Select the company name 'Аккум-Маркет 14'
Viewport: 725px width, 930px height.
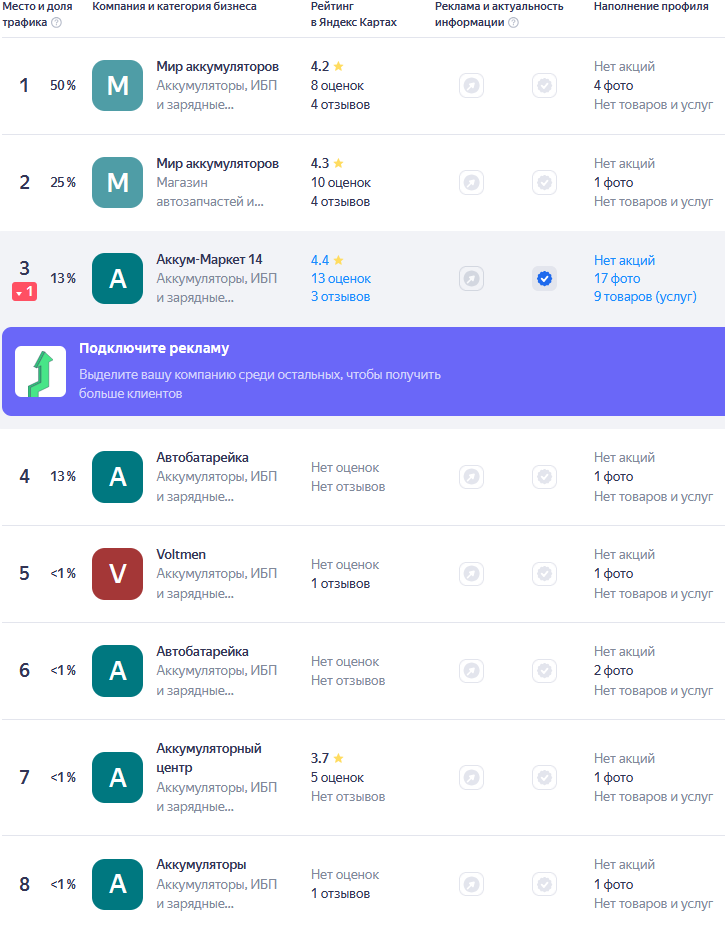tap(209, 260)
